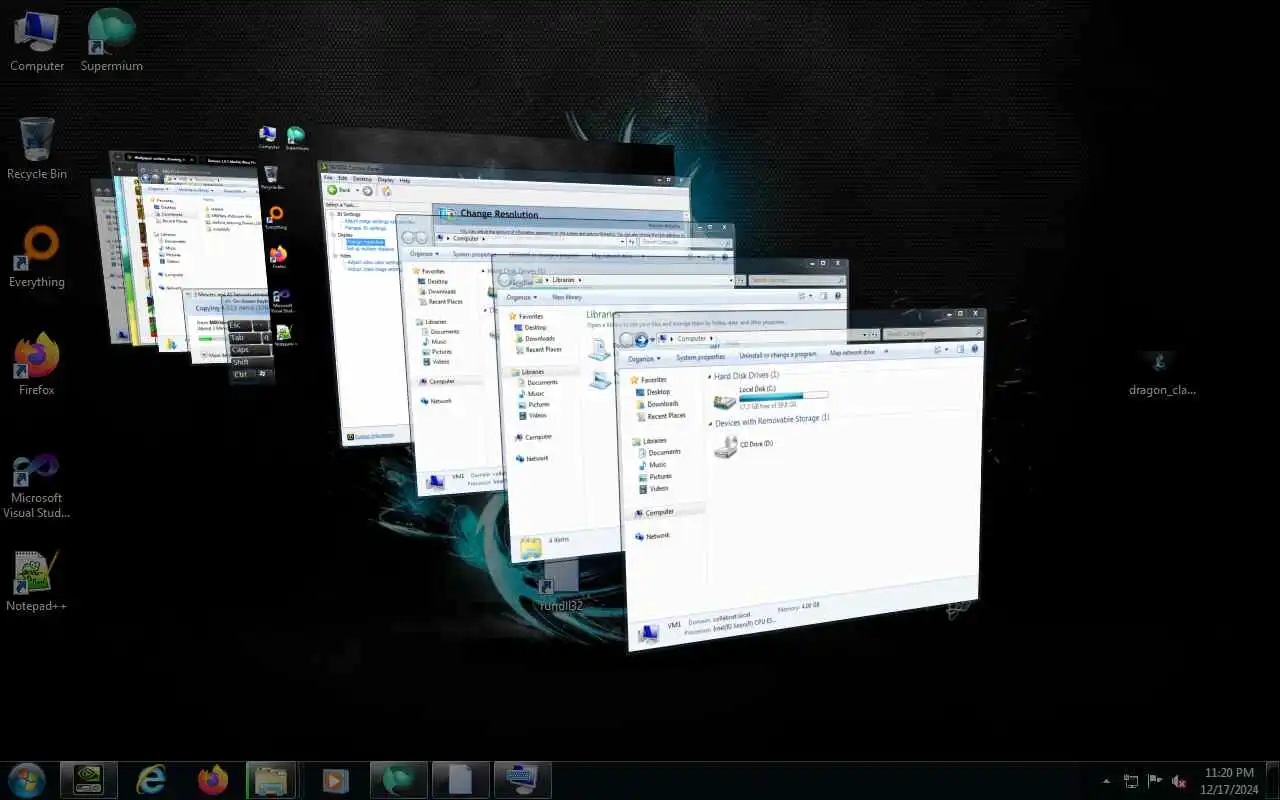Viewport: 1280px width, 800px height.
Task: Select Local Disk (C:) in front Computer window
Action: 771,397
